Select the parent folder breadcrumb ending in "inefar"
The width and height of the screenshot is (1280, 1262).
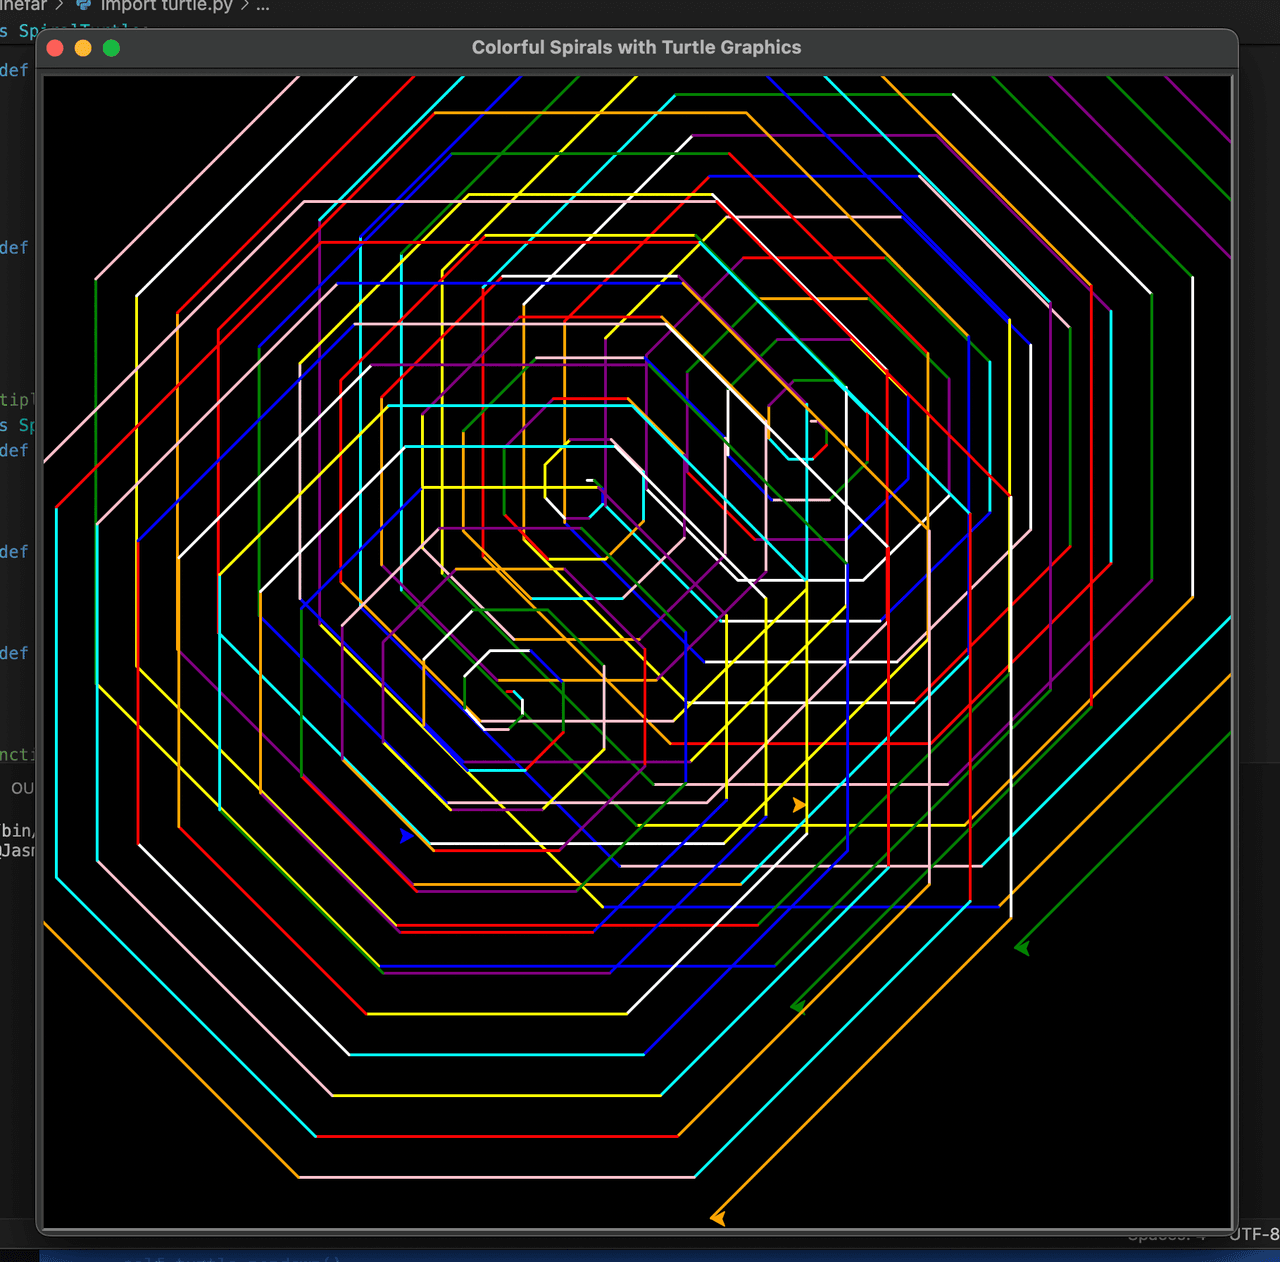(x=23, y=6)
